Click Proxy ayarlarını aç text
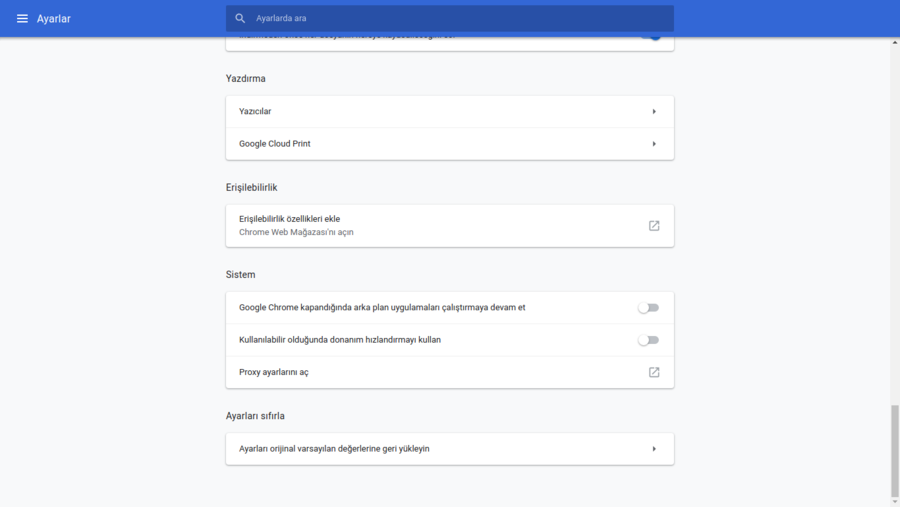 click(274, 372)
